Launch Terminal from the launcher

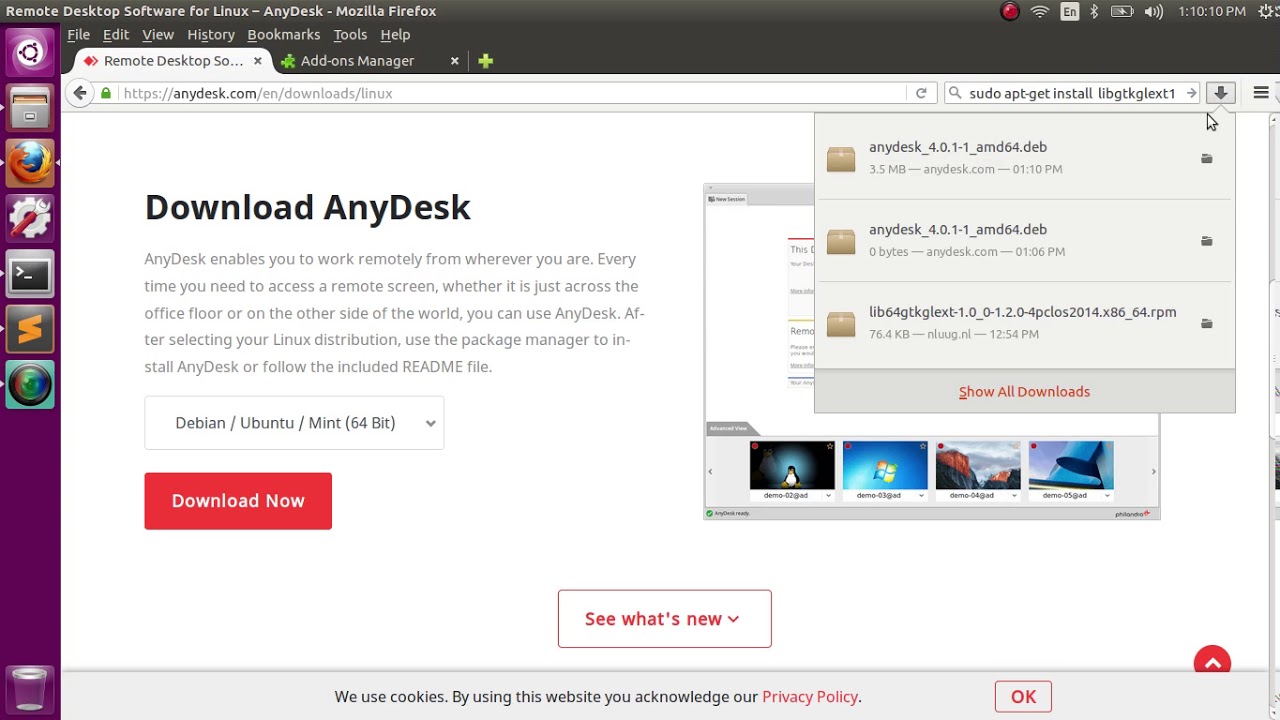coord(30,274)
